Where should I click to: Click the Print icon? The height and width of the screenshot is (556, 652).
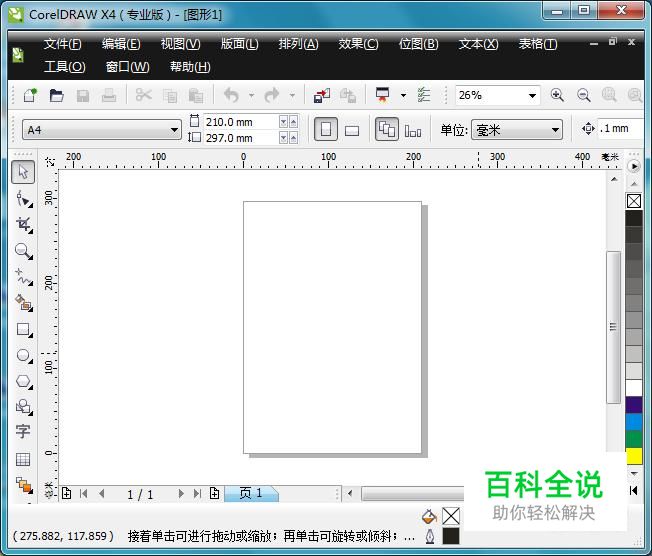click(109, 95)
